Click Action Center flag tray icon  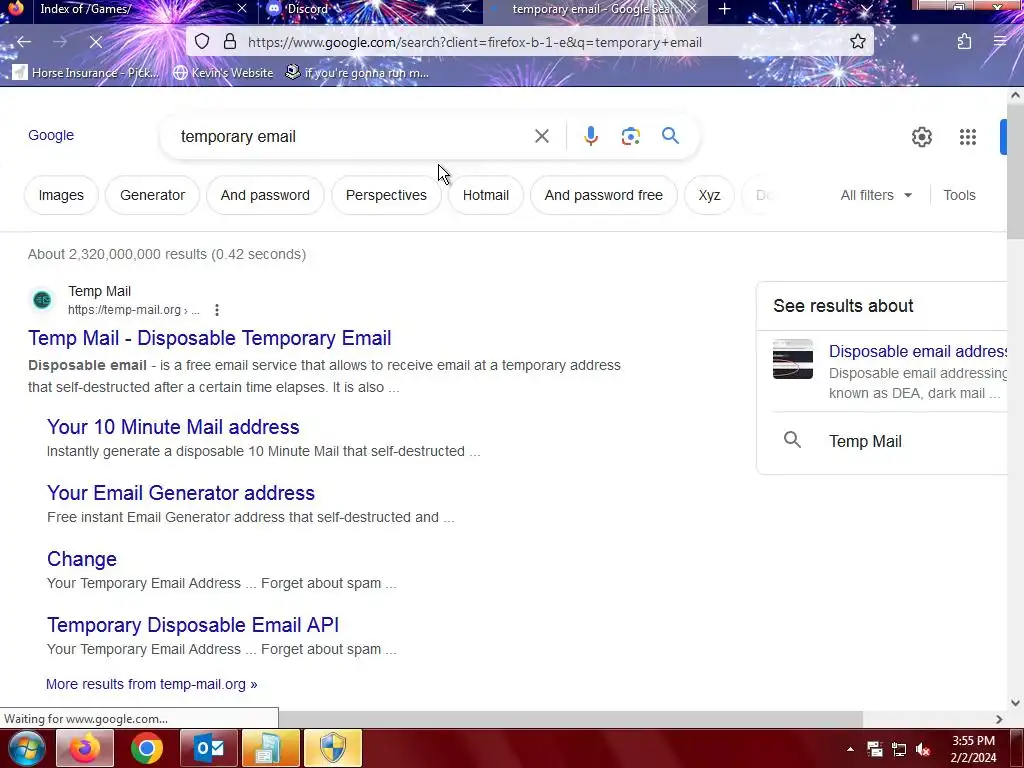pos(874,749)
